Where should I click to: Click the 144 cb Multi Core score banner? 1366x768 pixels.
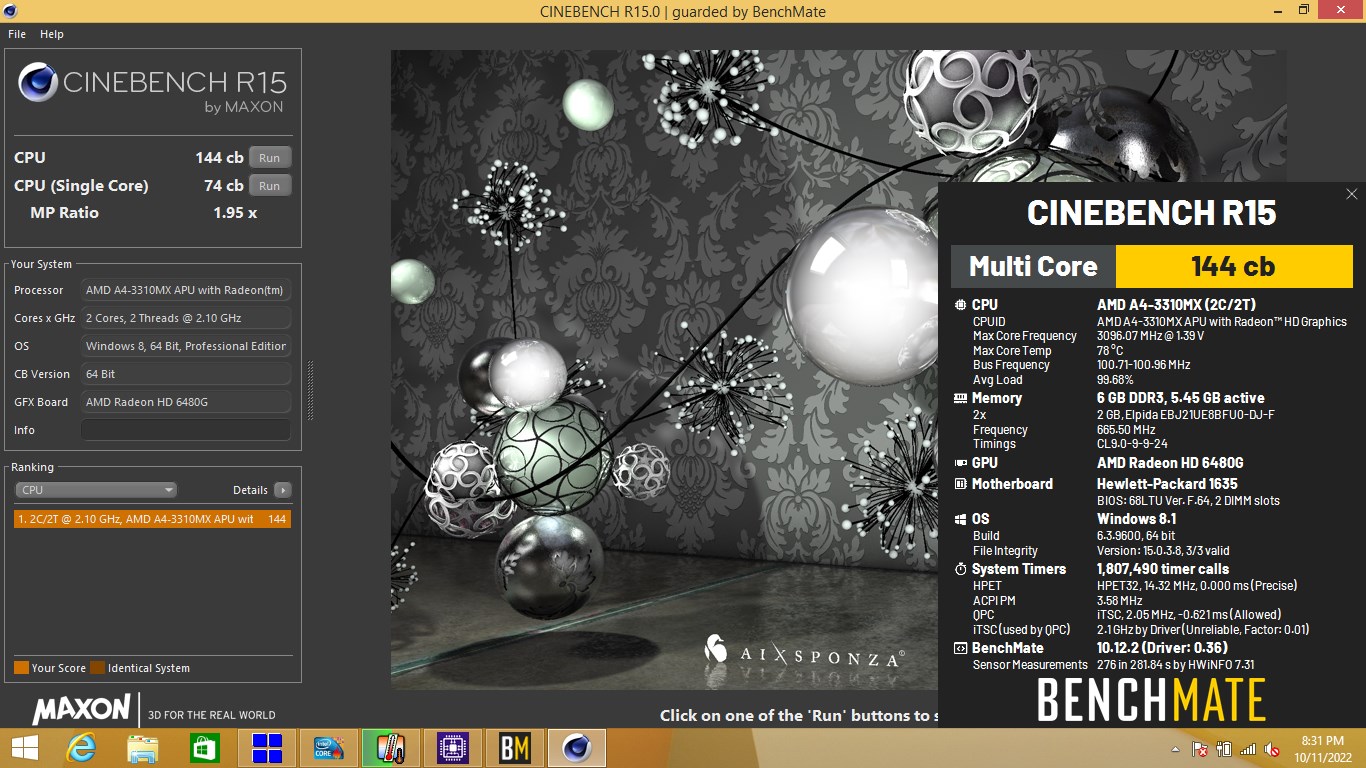point(1234,266)
